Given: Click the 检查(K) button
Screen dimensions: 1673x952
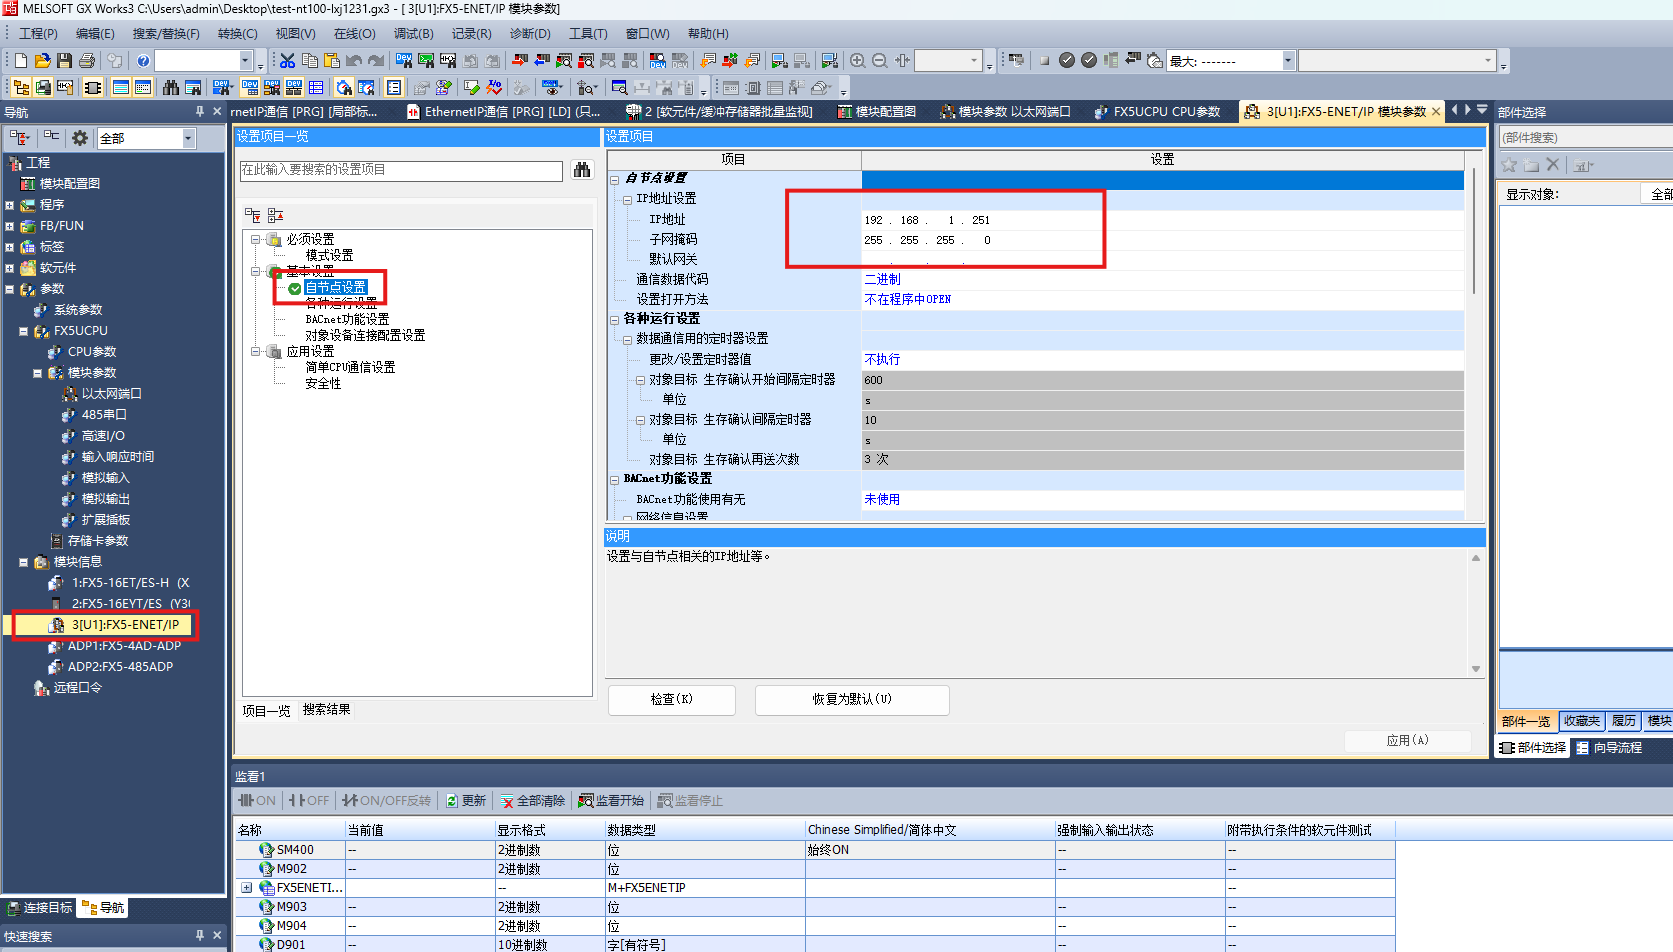Looking at the screenshot, I should point(672,699).
